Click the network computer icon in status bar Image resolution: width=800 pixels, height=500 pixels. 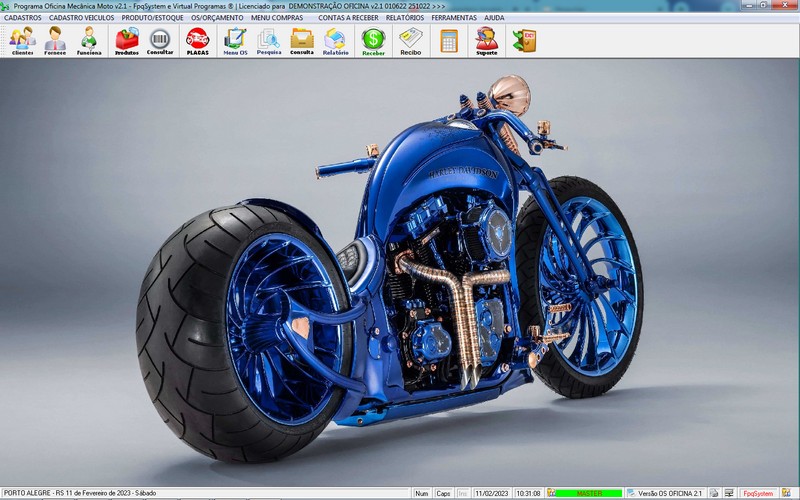tap(729, 493)
